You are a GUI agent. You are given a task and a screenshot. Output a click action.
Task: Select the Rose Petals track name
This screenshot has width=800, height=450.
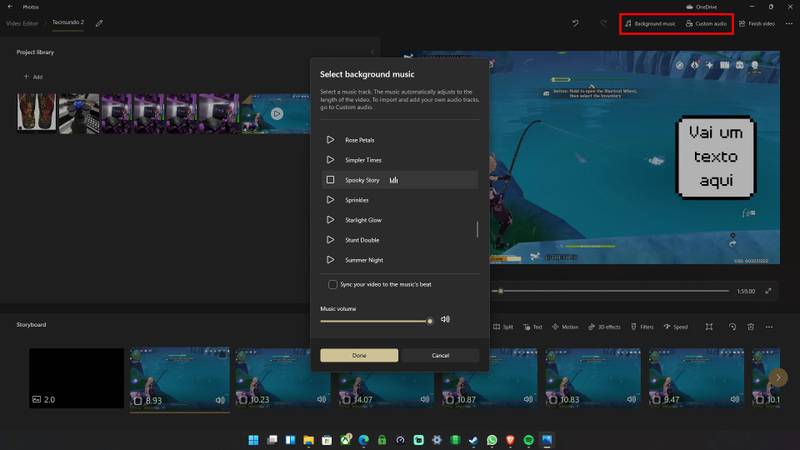click(x=360, y=140)
